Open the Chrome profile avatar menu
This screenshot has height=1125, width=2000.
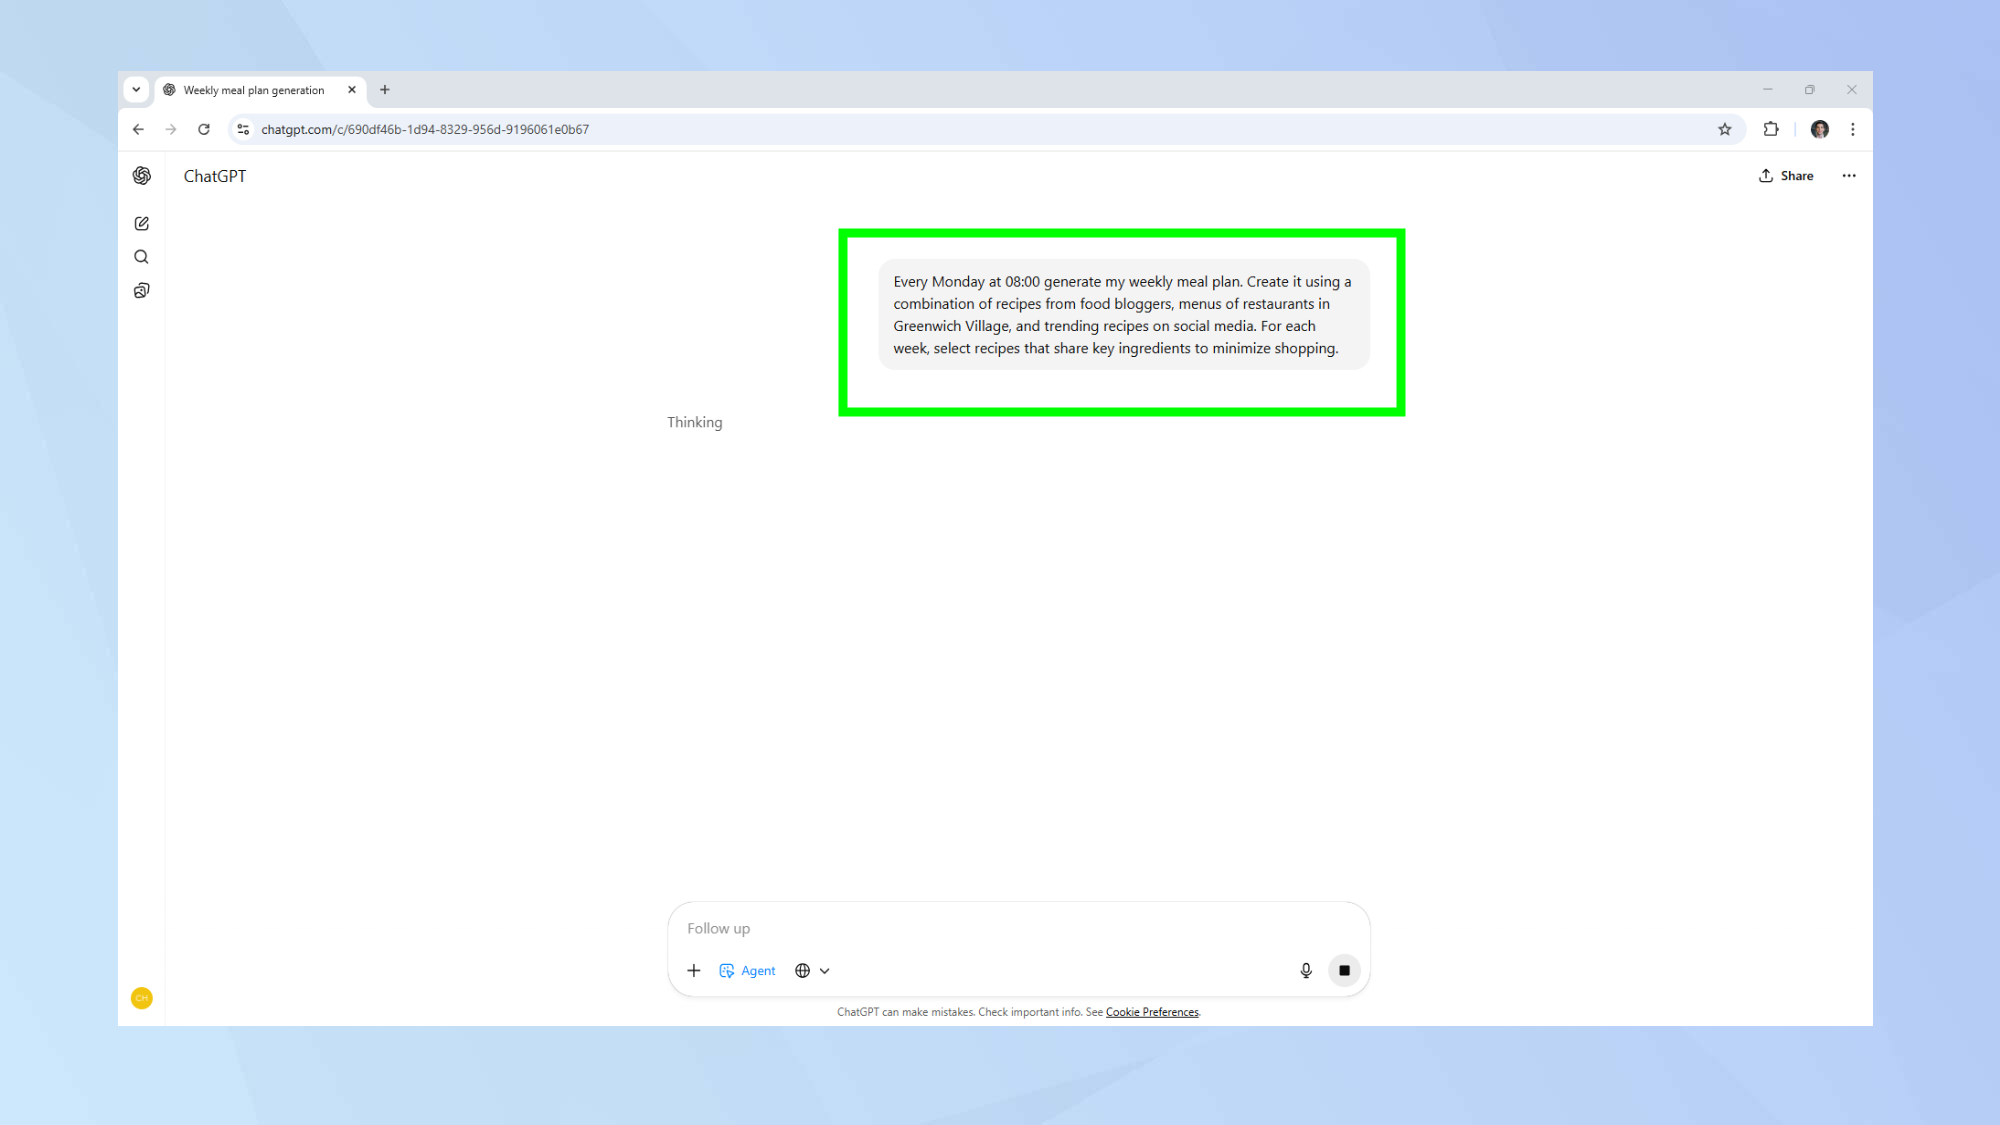click(1819, 129)
